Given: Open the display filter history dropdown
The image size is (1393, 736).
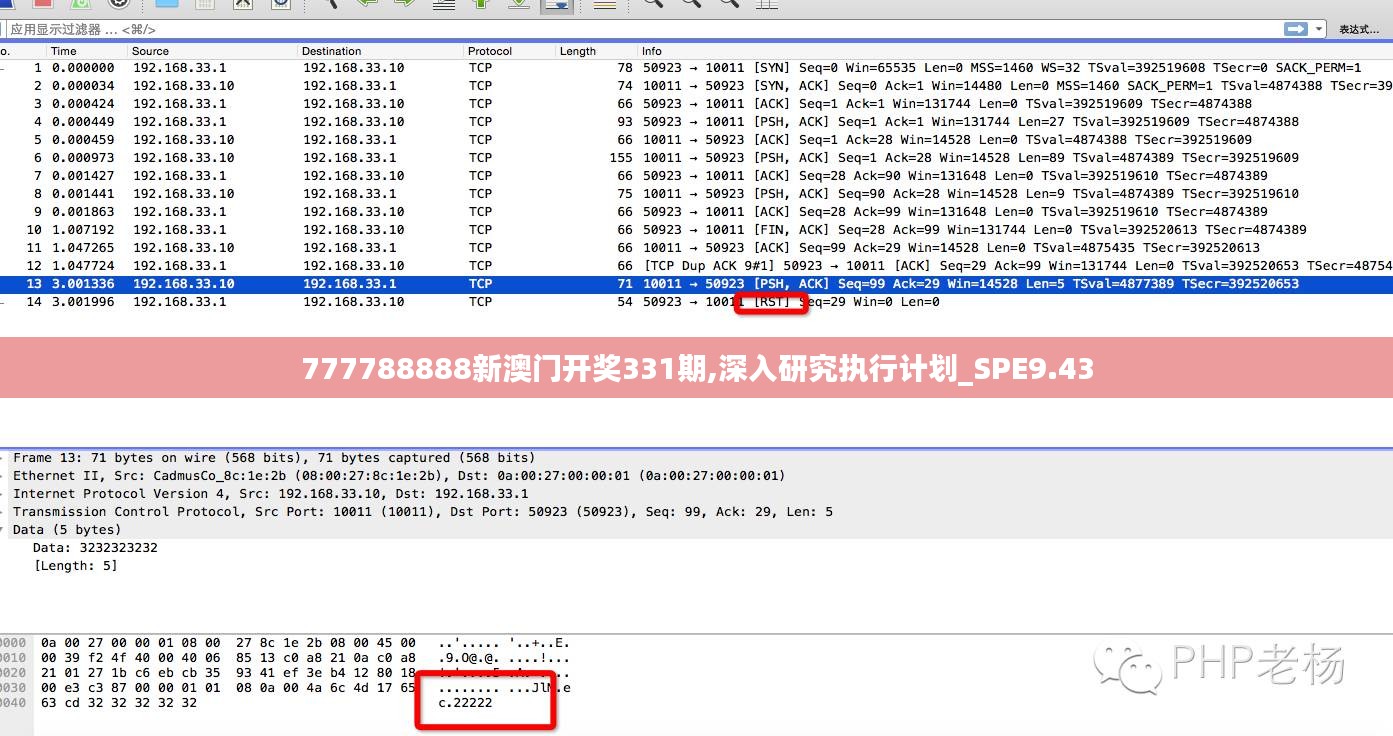Looking at the screenshot, I should [x=1320, y=29].
